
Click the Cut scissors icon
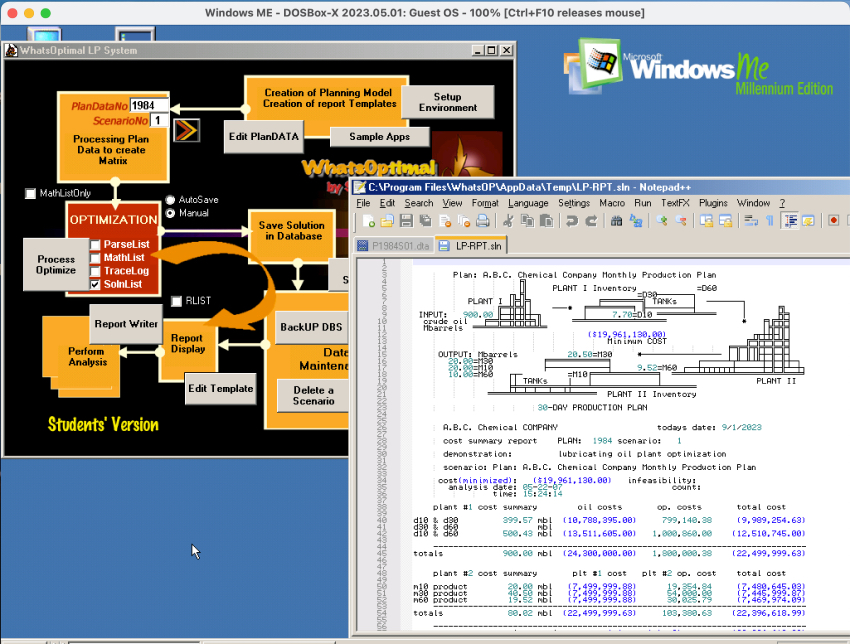point(508,221)
